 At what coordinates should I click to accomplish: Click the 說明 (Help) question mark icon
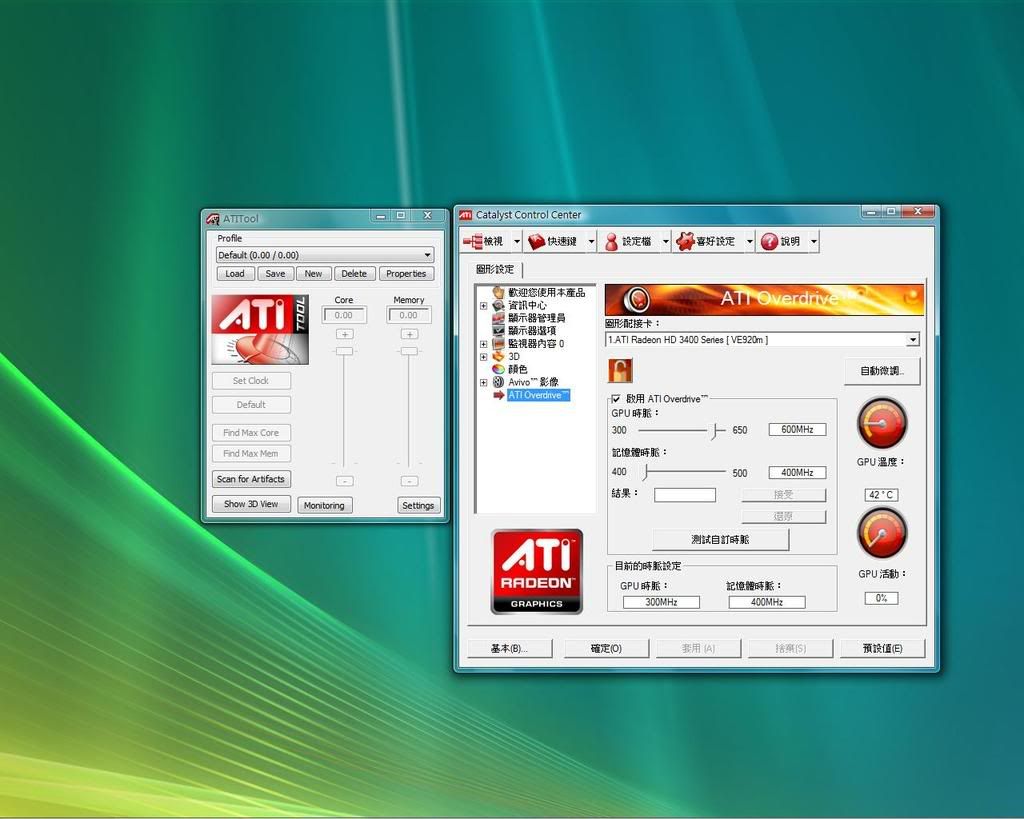click(x=769, y=242)
